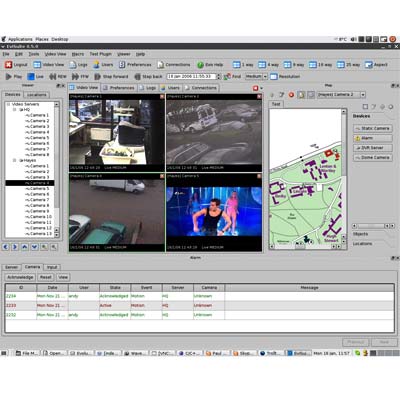Open Preferences from the main toolbar
The image size is (400, 400).
click(x=135, y=65)
